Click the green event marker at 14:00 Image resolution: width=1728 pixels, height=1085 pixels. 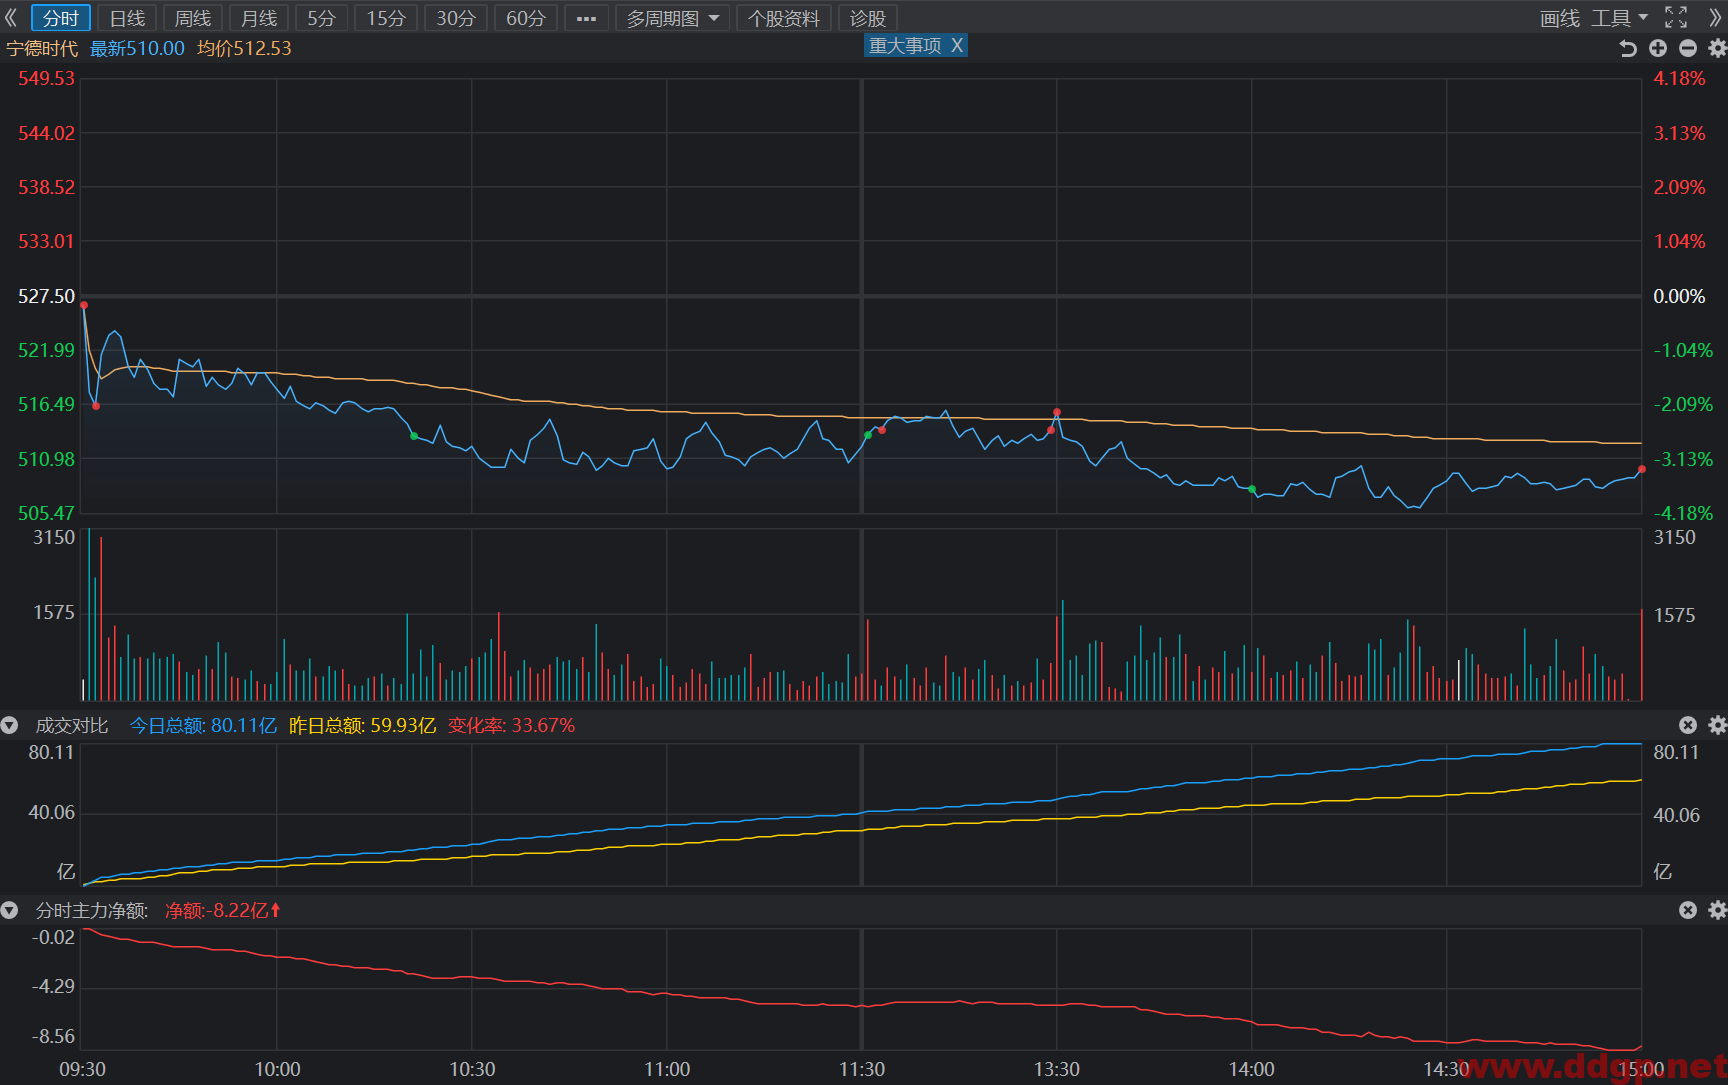pyautogui.click(x=1252, y=489)
